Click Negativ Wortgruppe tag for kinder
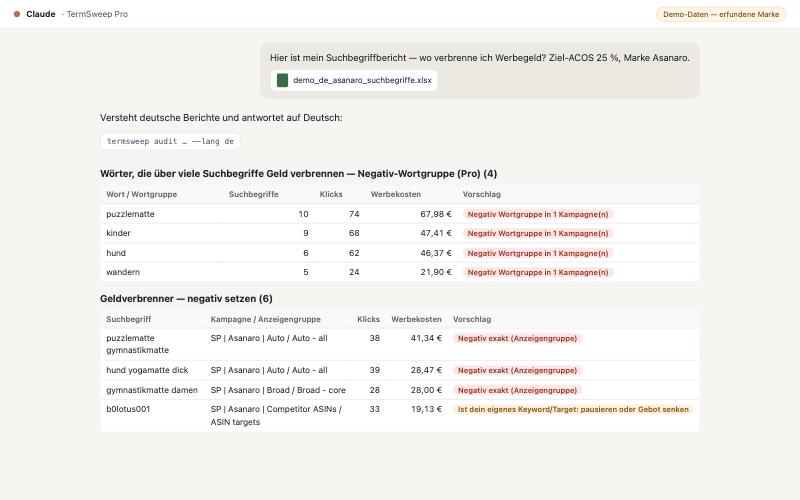The width and height of the screenshot is (800, 500). (538, 233)
